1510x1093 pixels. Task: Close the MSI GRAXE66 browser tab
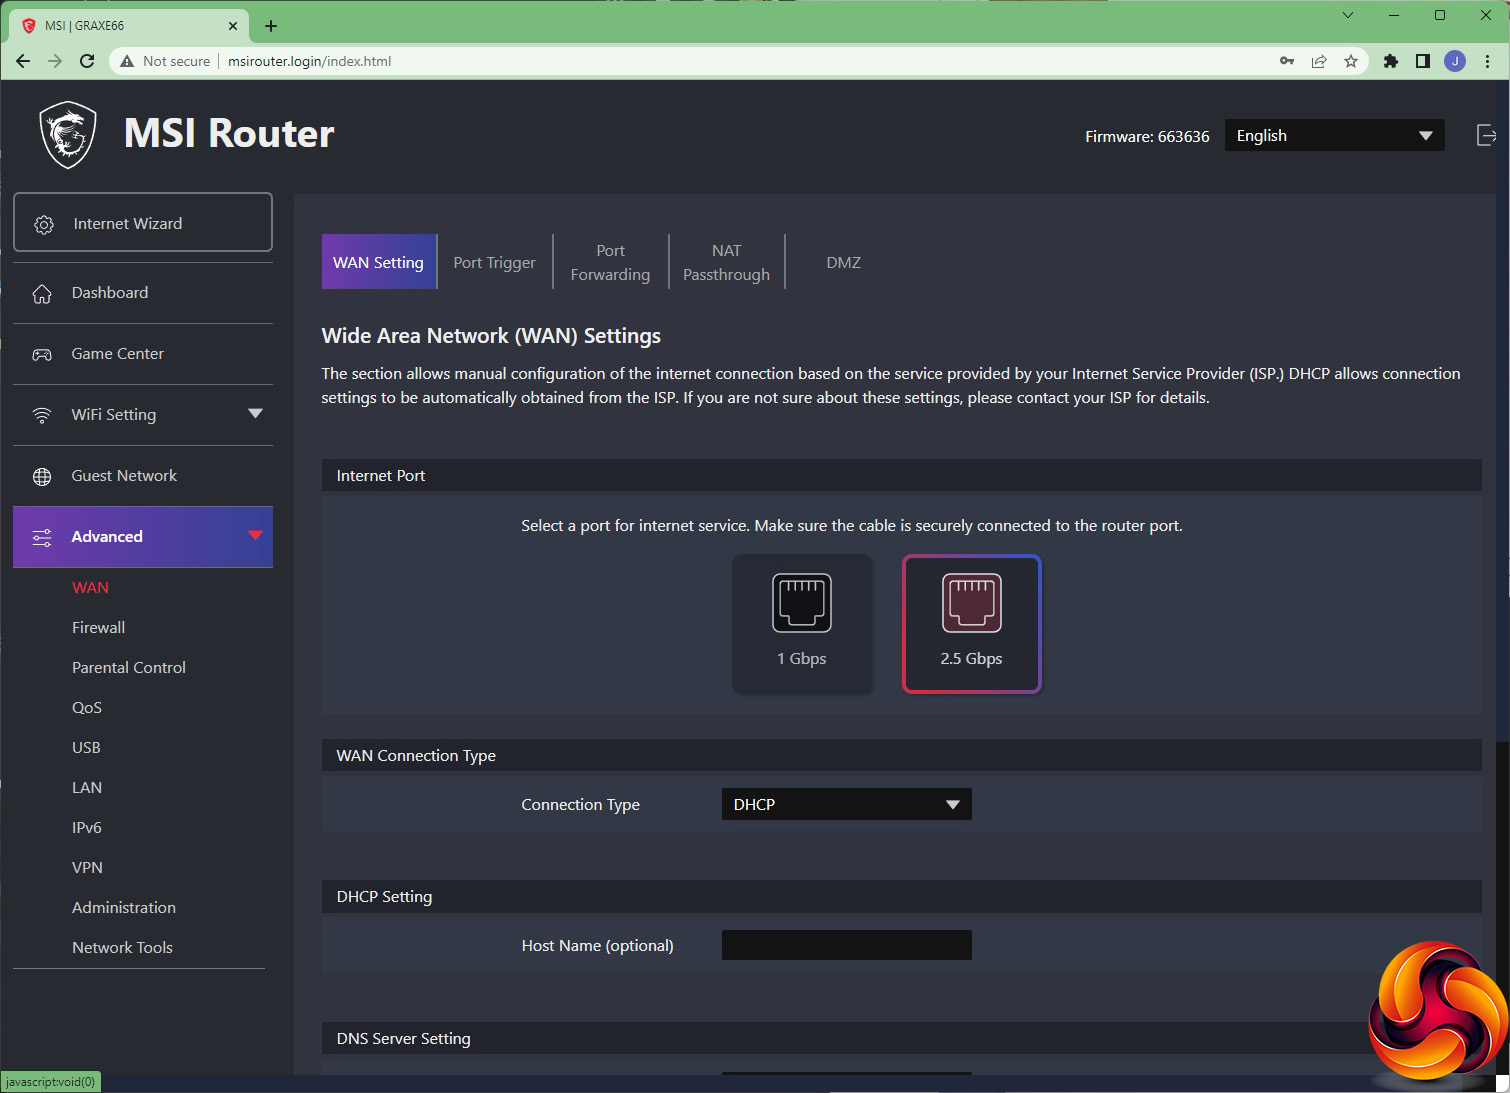click(233, 26)
